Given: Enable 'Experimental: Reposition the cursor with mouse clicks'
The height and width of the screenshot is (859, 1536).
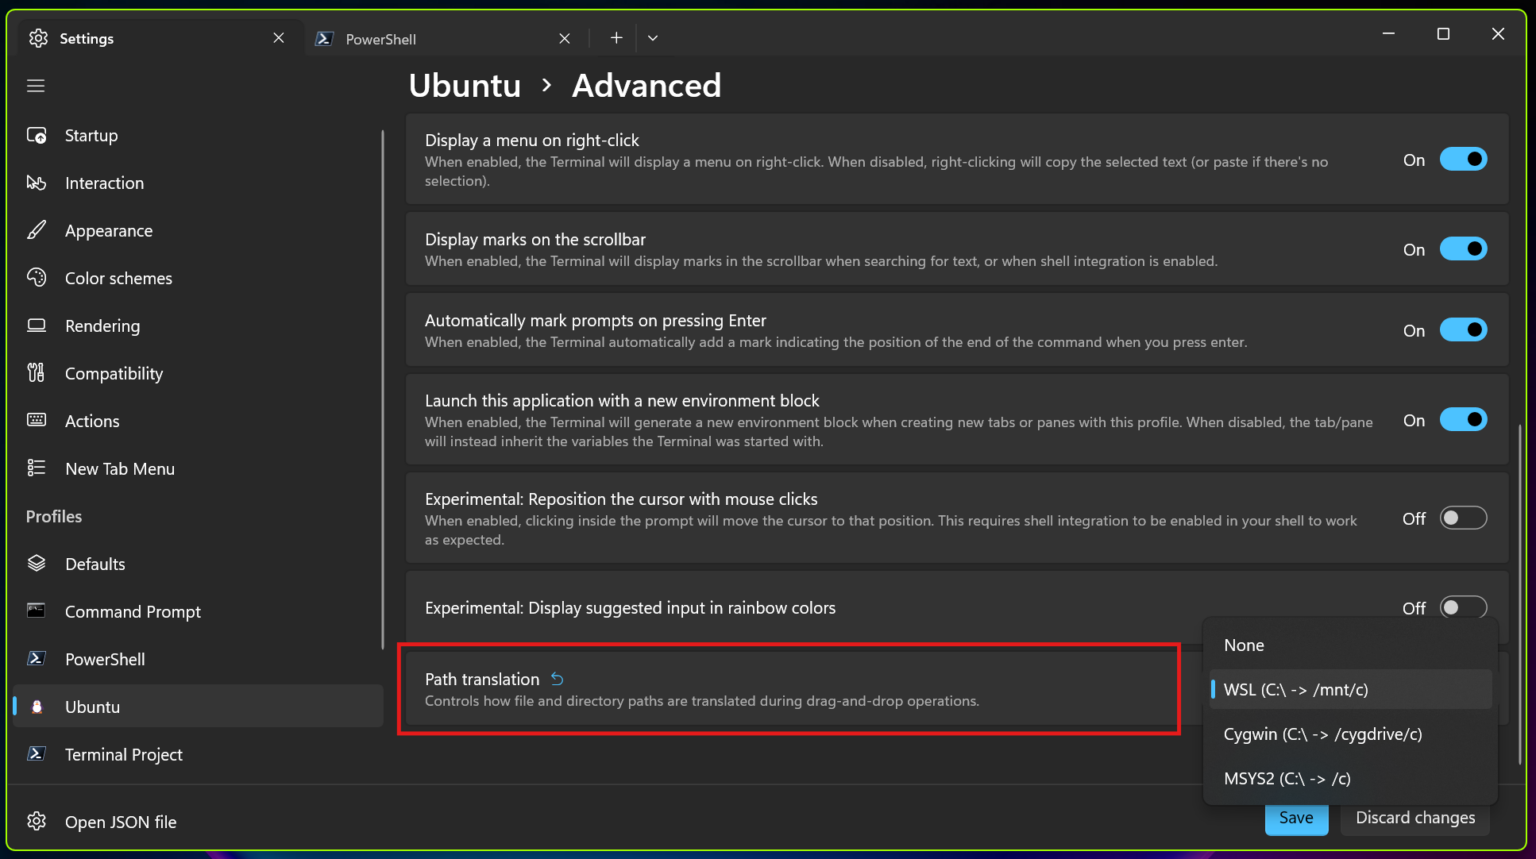Looking at the screenshot, I should coord(1463,517).
